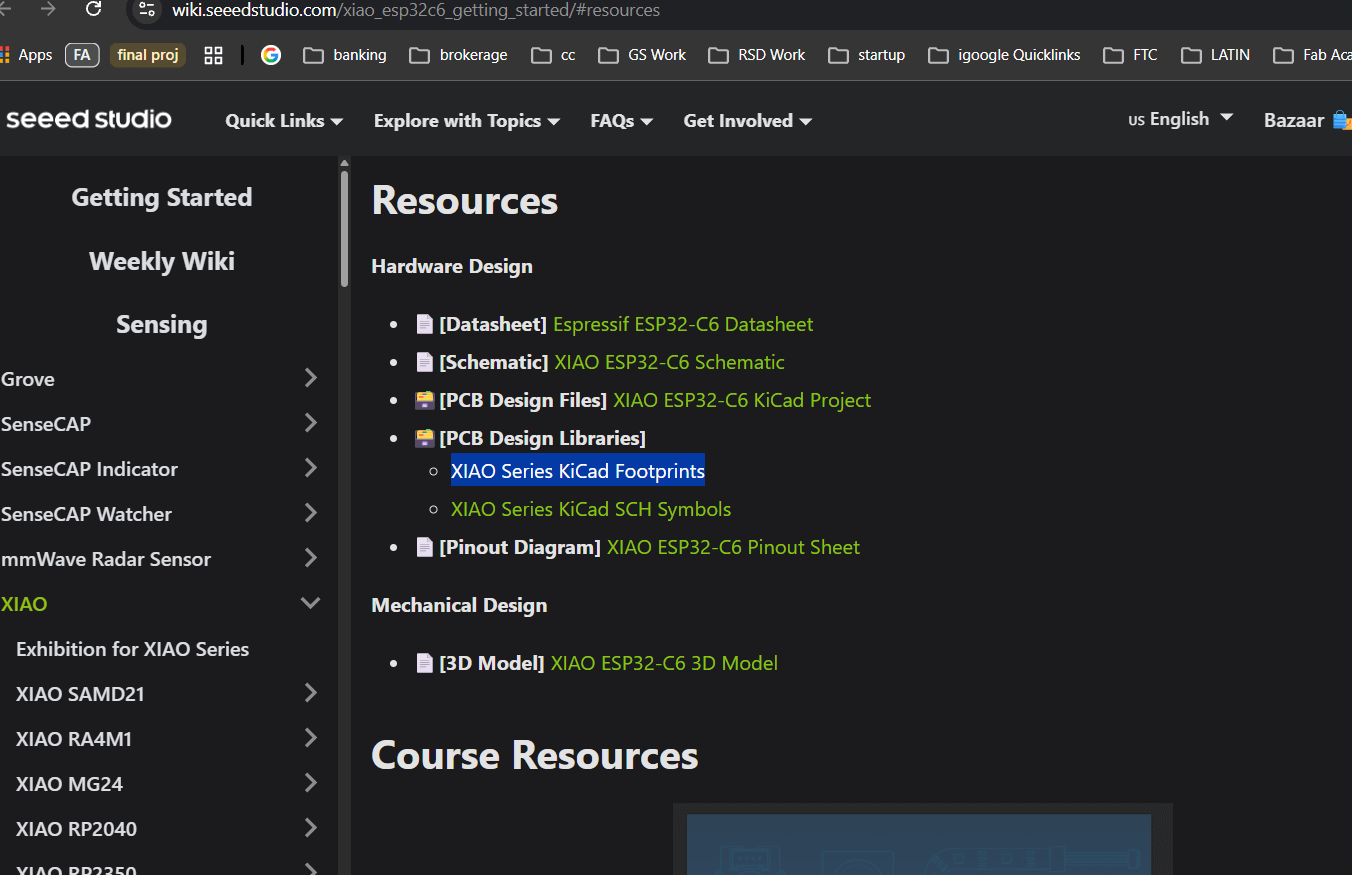Screen dimensions: 1352x875
Task: Open XIAO Series KiCad SCH Symbols link
Action: [591, 509]
